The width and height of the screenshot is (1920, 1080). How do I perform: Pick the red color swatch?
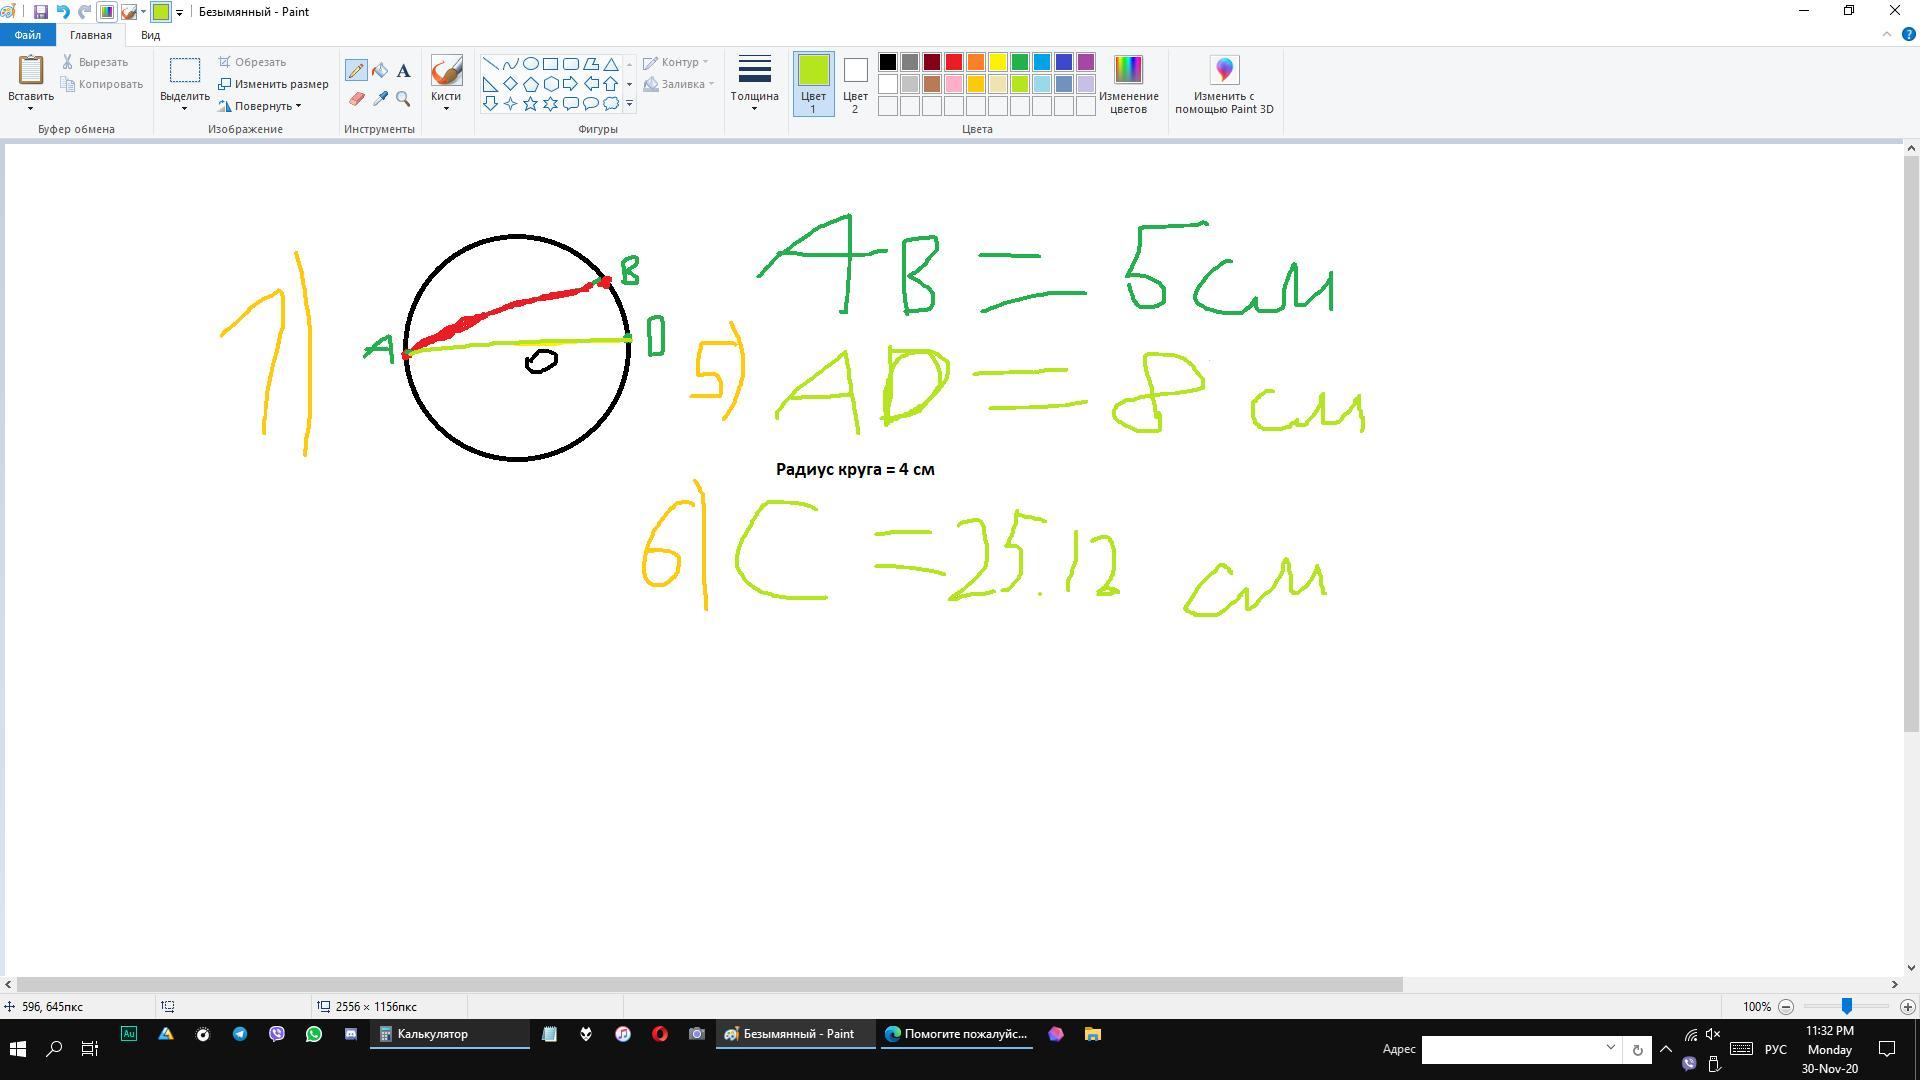point(954,62)
